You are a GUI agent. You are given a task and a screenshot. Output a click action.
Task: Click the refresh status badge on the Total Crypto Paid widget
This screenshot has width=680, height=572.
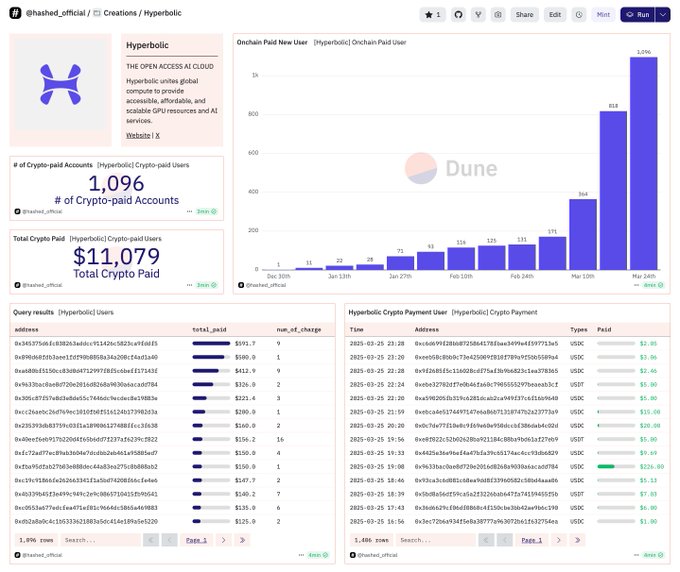tap(206, 285)
